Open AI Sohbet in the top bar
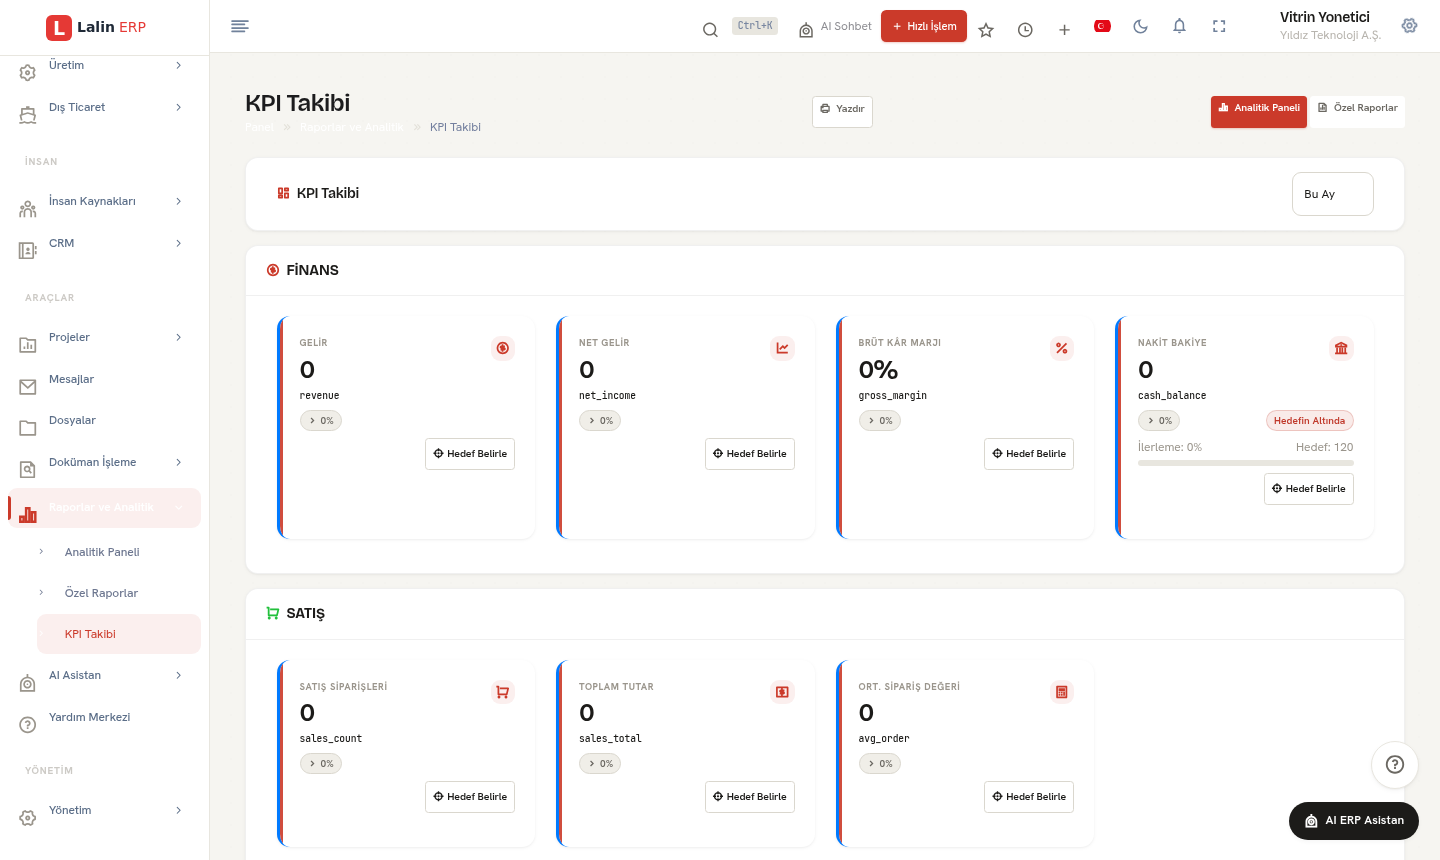The image size is (1440, 860). point(835,27)
